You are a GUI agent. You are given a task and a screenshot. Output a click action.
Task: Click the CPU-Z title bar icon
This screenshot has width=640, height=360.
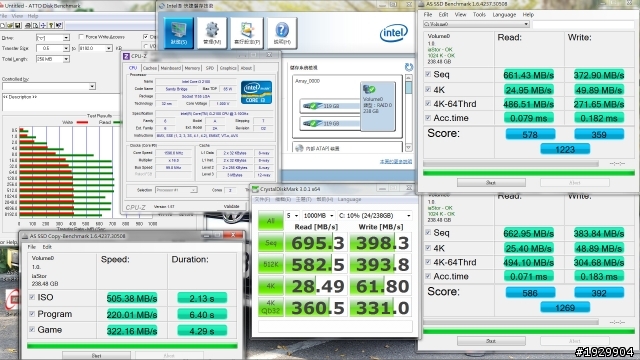[127, 56]
